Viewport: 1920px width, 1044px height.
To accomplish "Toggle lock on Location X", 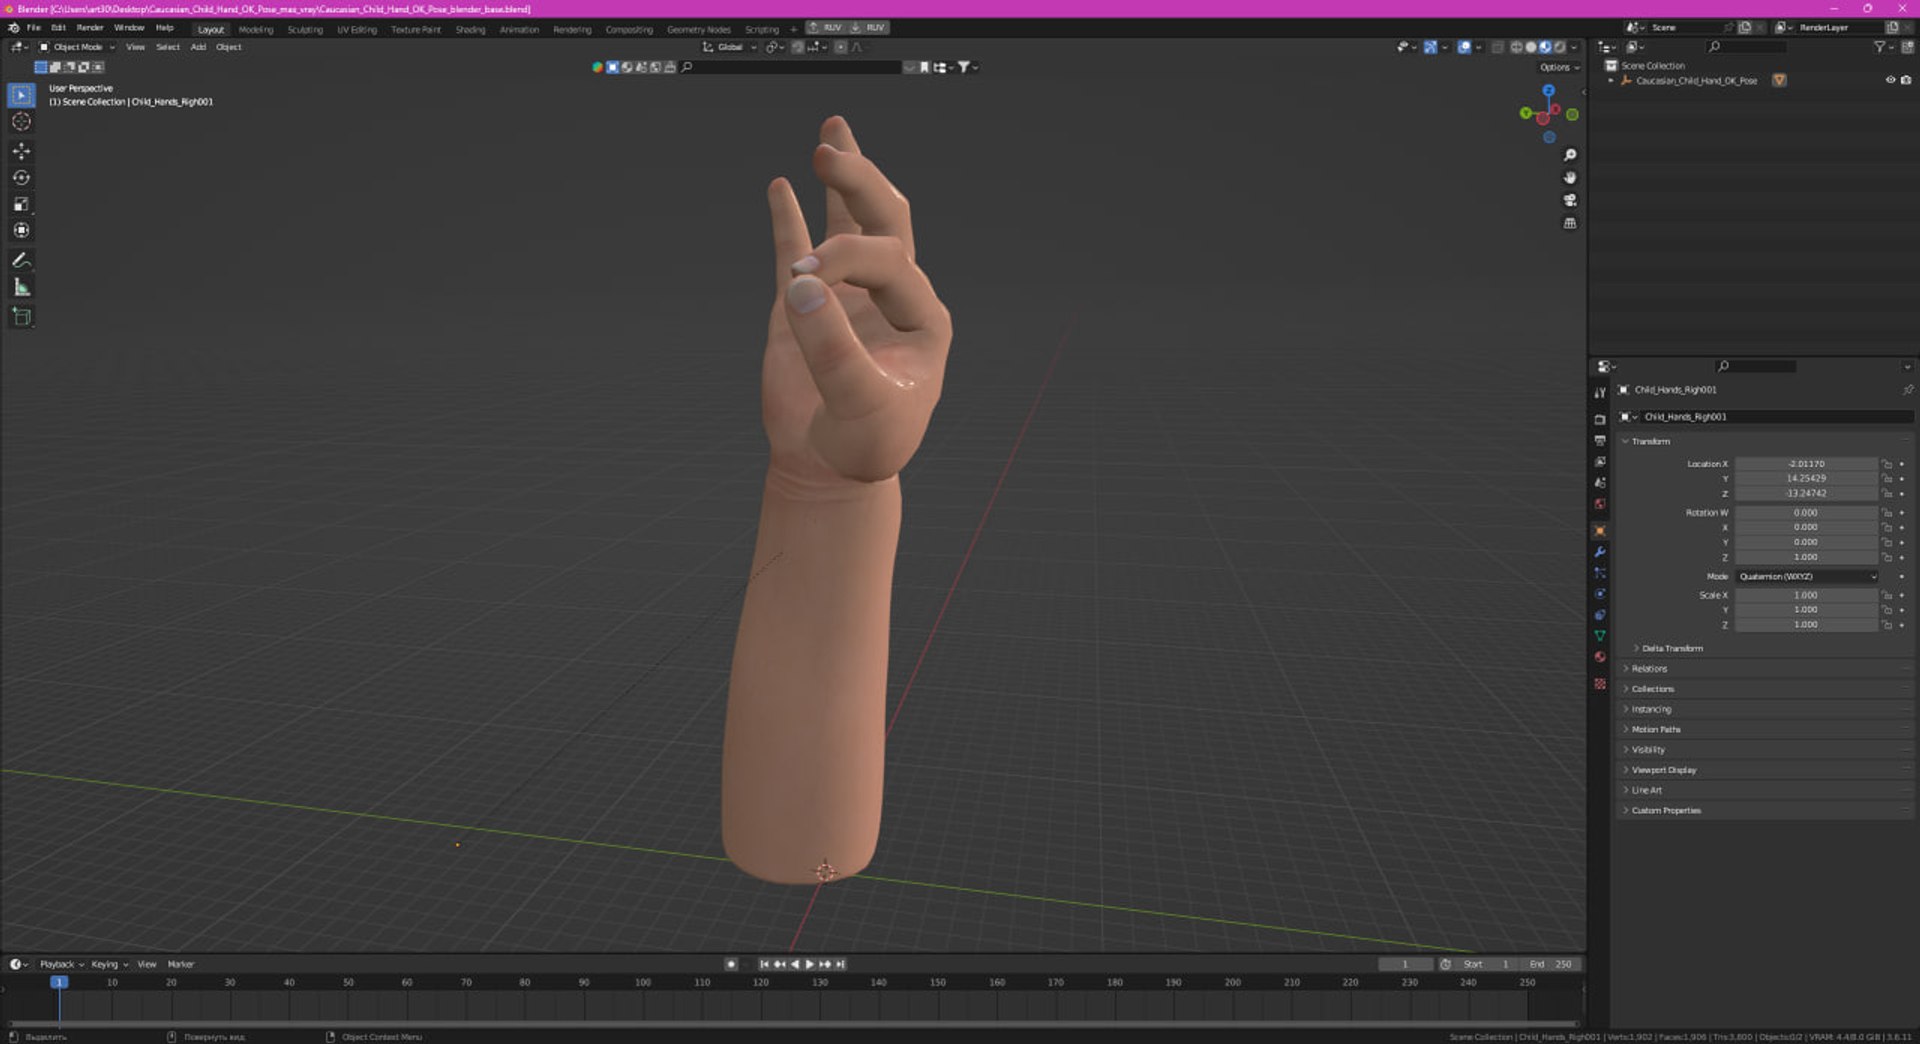I will [1887, 464].
